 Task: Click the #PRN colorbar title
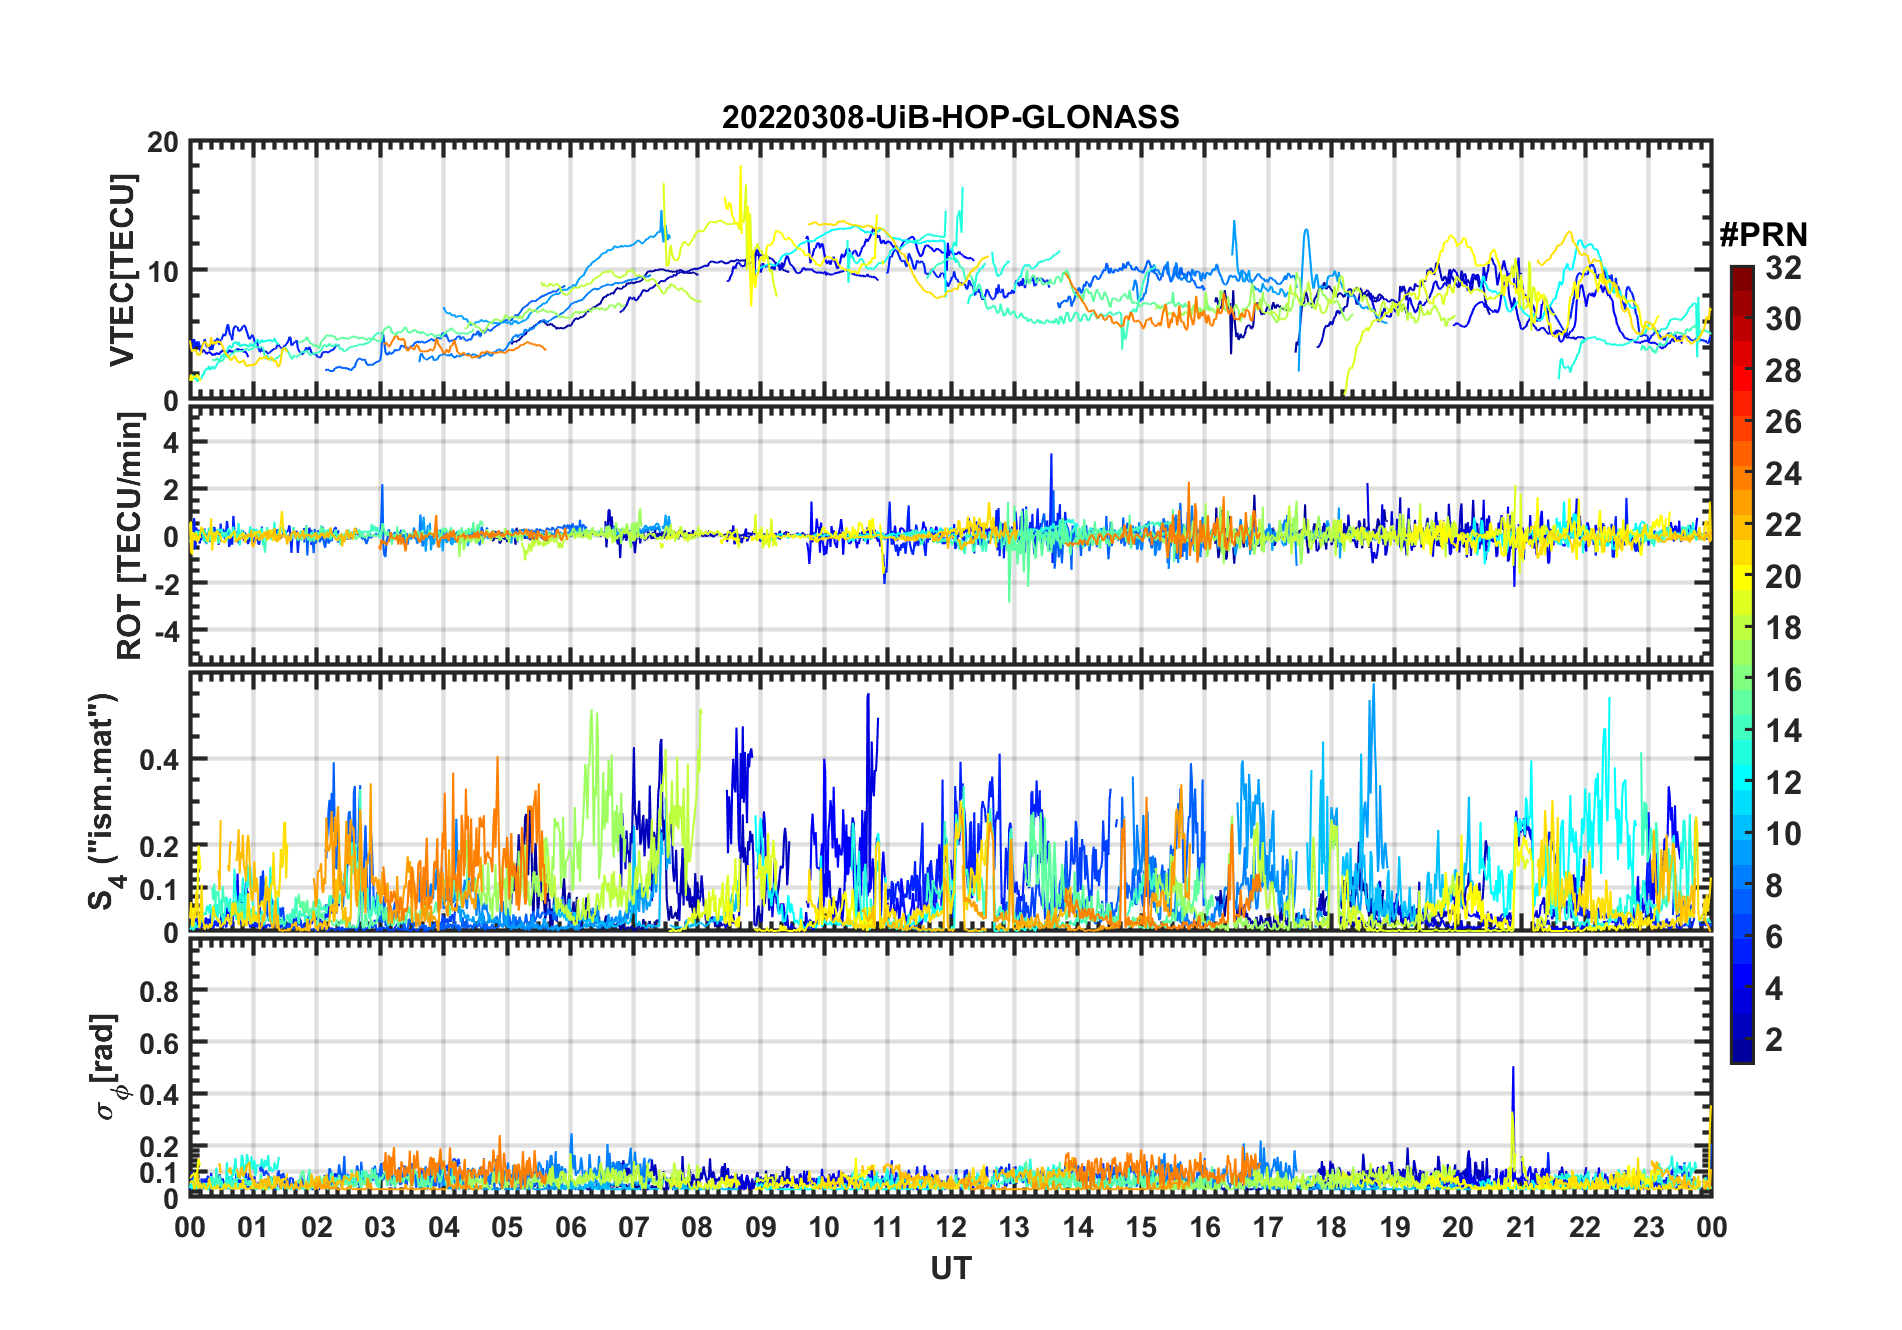1763,235
